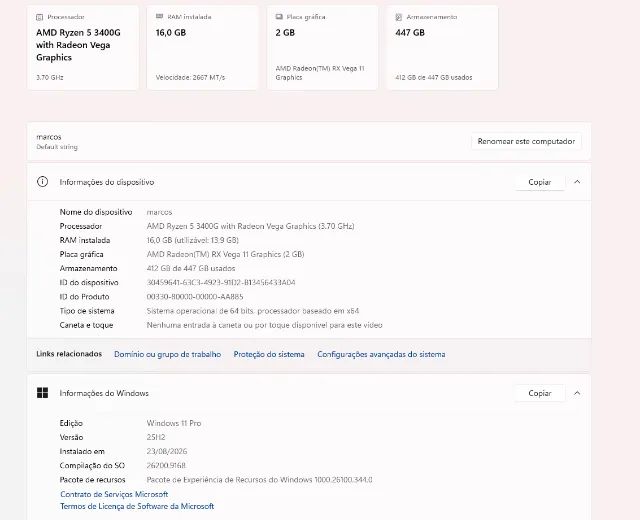Screen dimensions: 640x520
Task: Open Domínio ou grupo de trabalho link
Action: click(167, 354)
